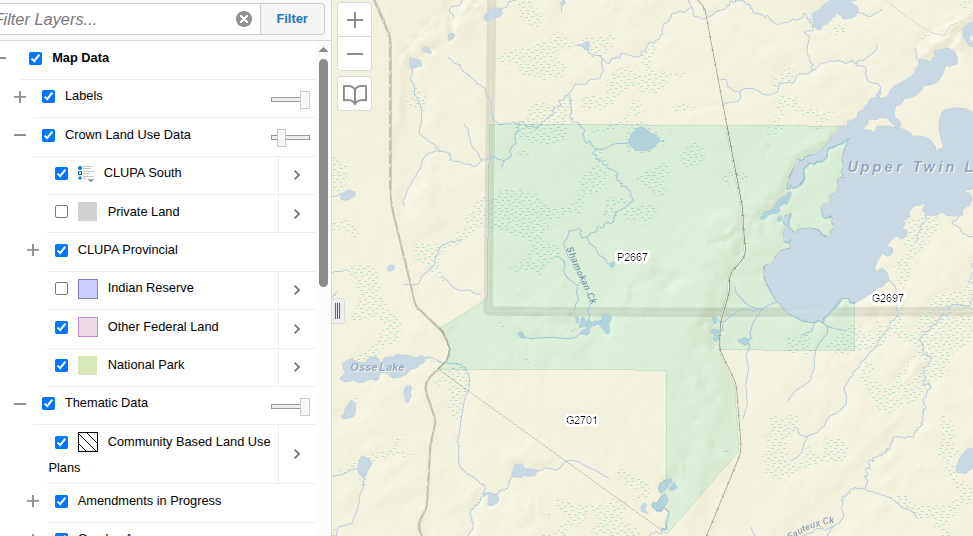
Task: Uncheck Amendments in Progress checkbox
Action: 61,501
